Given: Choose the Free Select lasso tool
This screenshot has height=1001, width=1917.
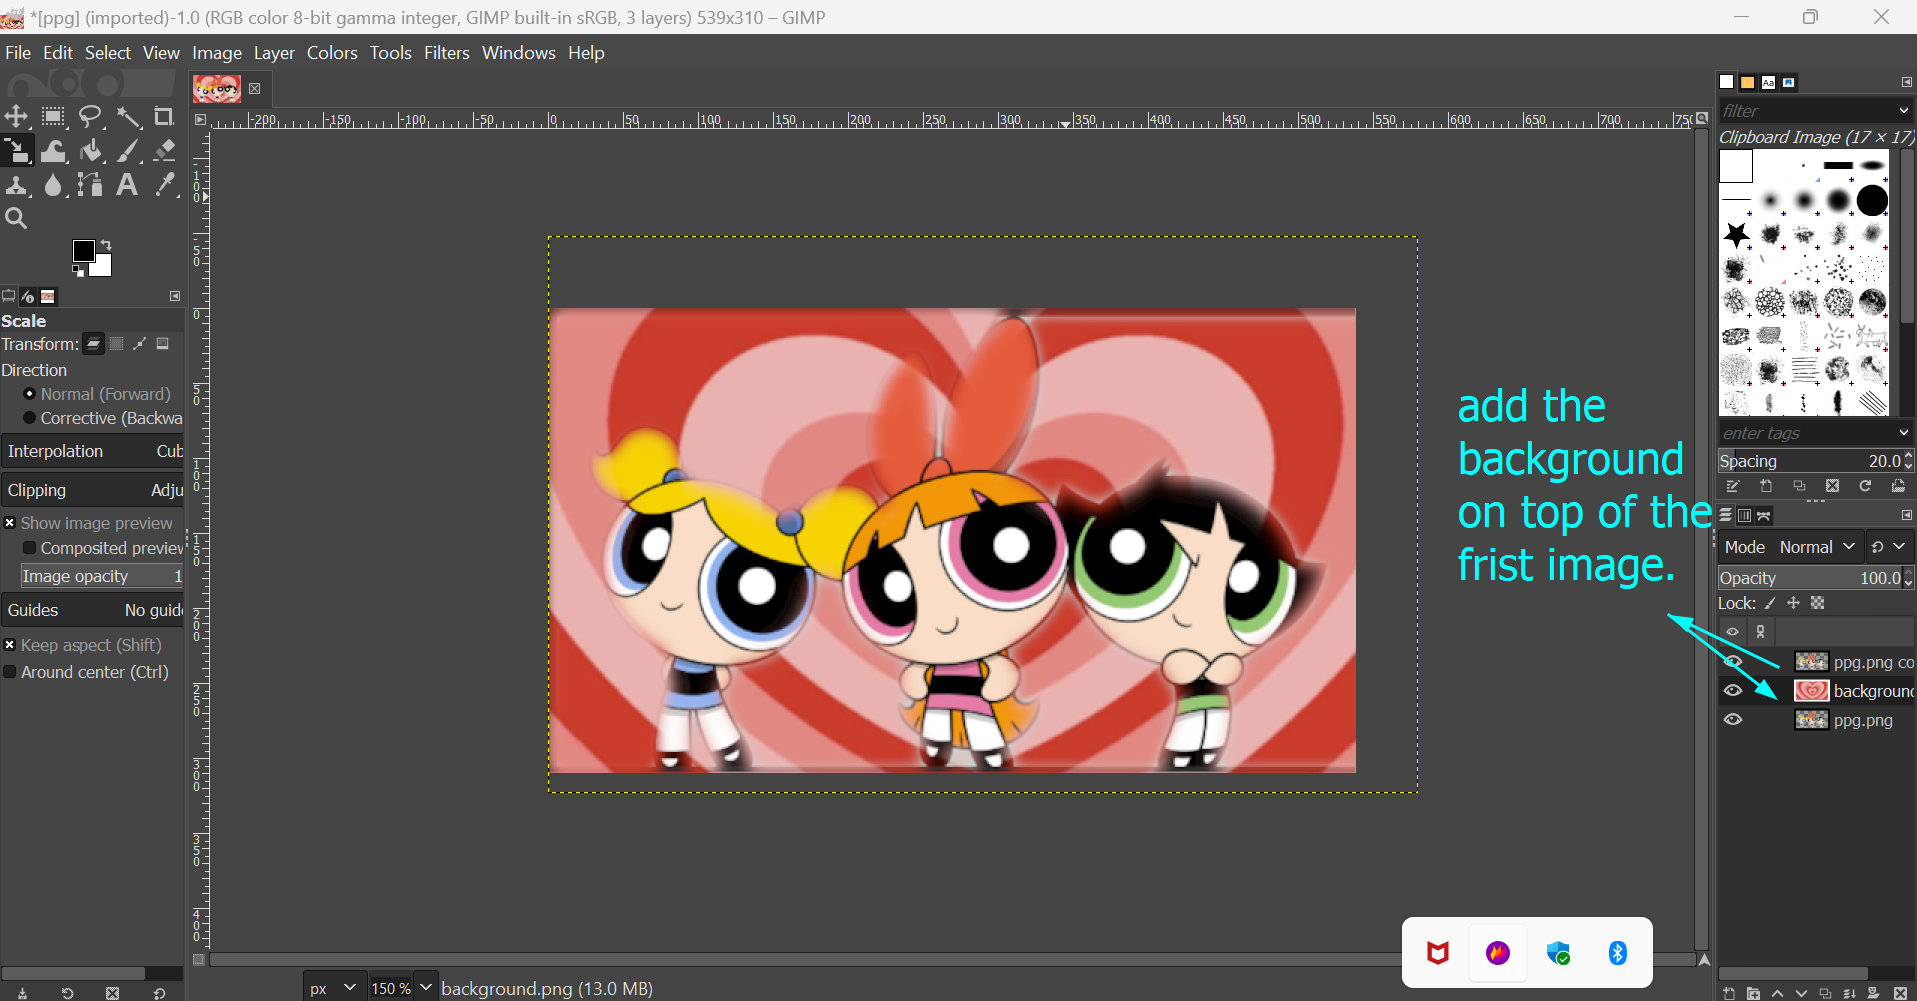Looking at the screenshot, I should (91, 117).
